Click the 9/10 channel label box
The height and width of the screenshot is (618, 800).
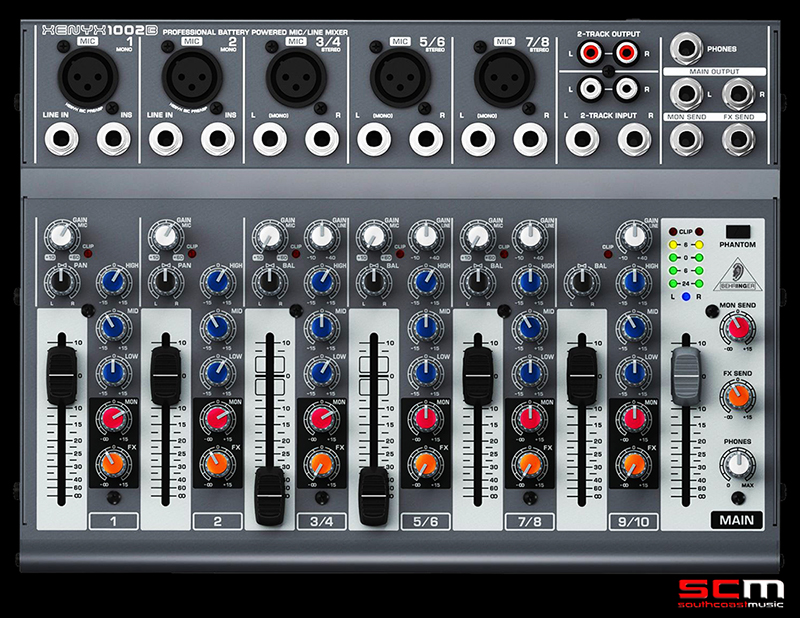(x=633, y=521)
